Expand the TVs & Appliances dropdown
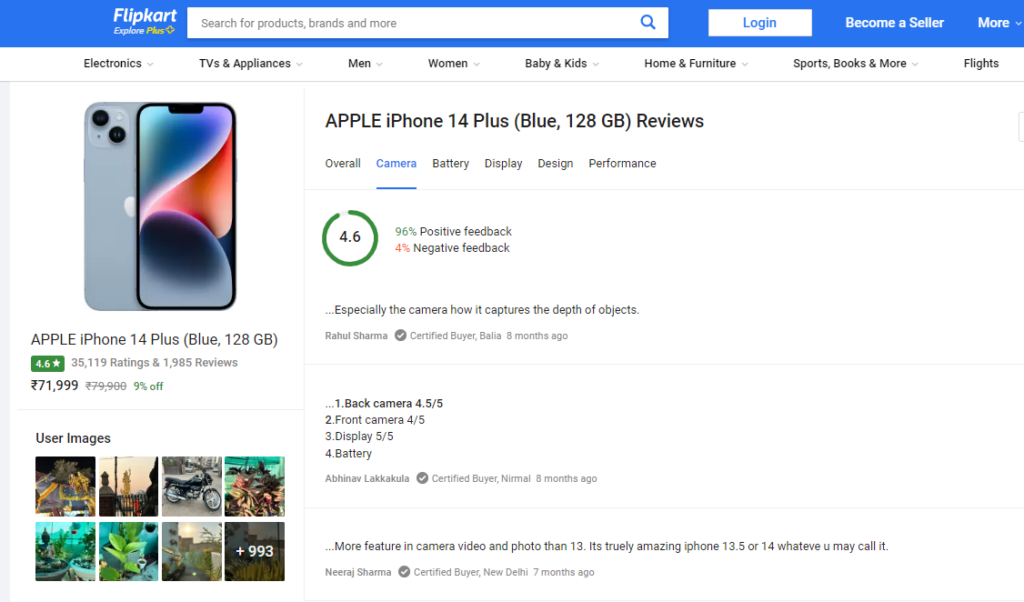The image size is (1024, 602). (251, 63)
